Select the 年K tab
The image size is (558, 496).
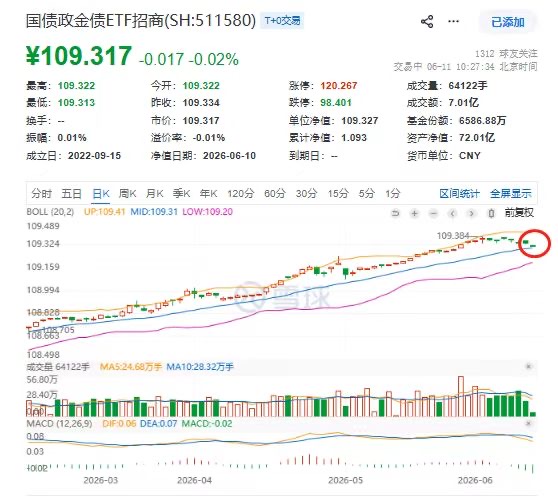(x=209, y=194)
